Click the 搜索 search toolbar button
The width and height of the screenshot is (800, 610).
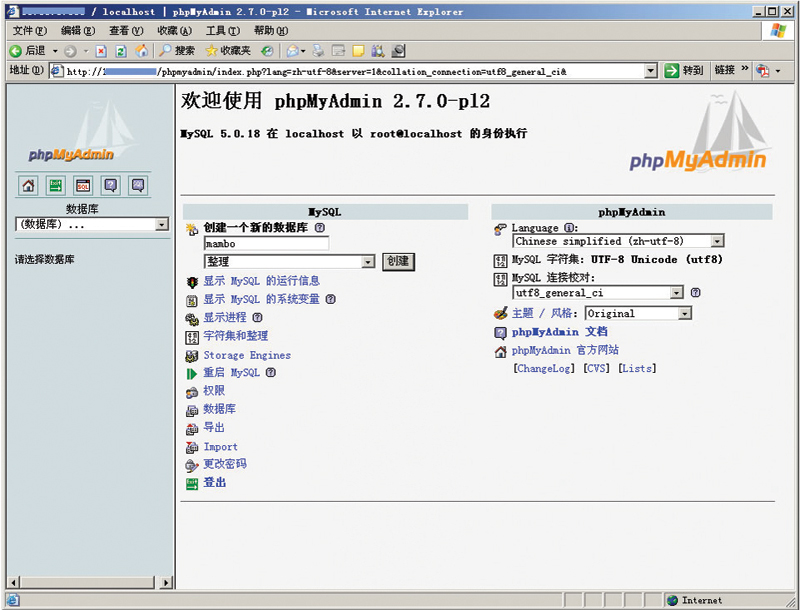(177, 50)
